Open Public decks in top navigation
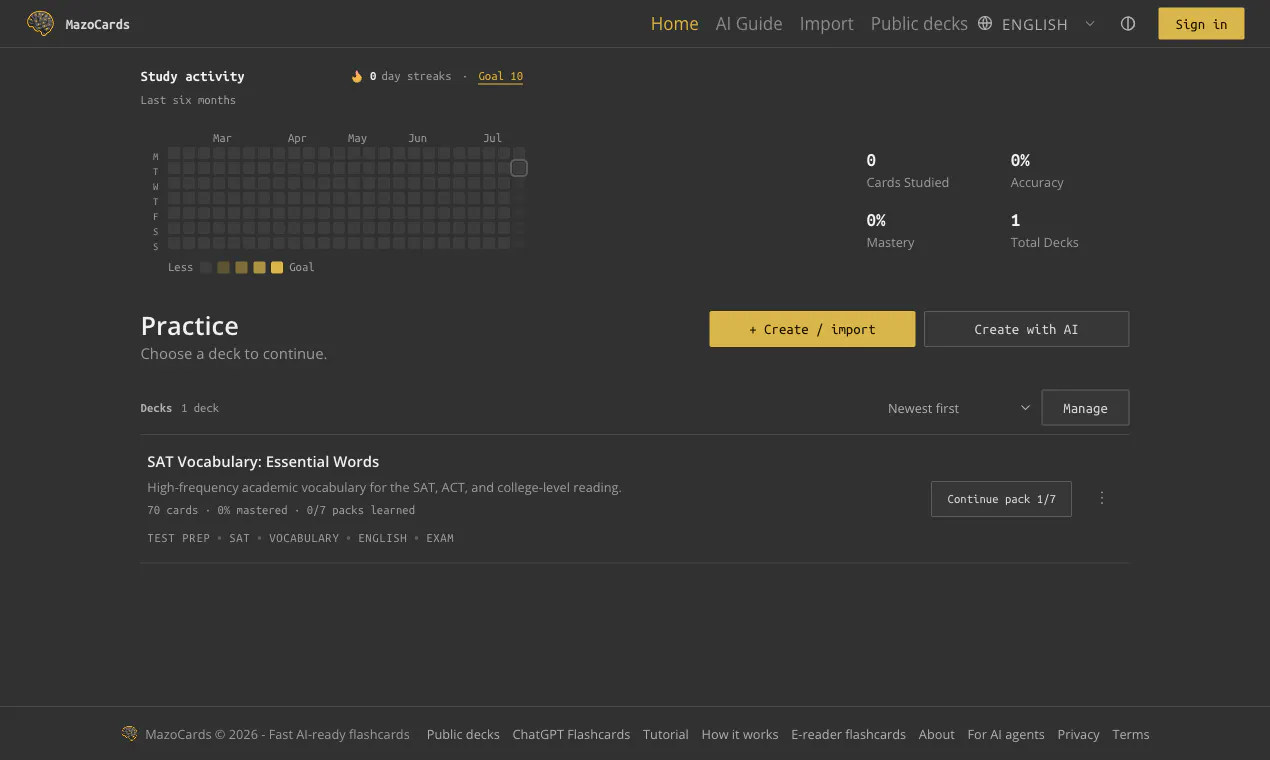 pos(919,24)
